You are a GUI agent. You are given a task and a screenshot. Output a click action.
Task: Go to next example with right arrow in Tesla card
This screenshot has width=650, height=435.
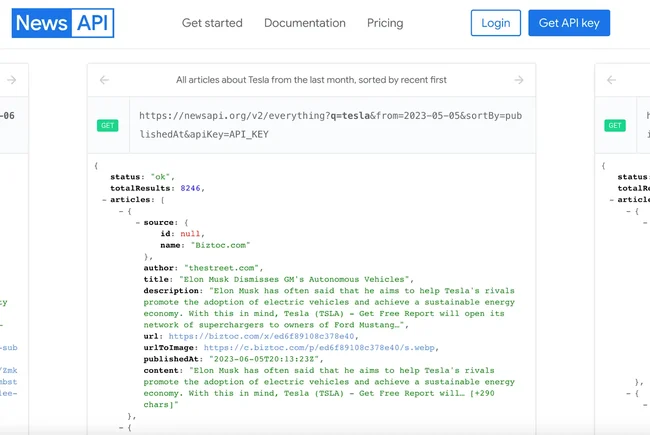519,80
